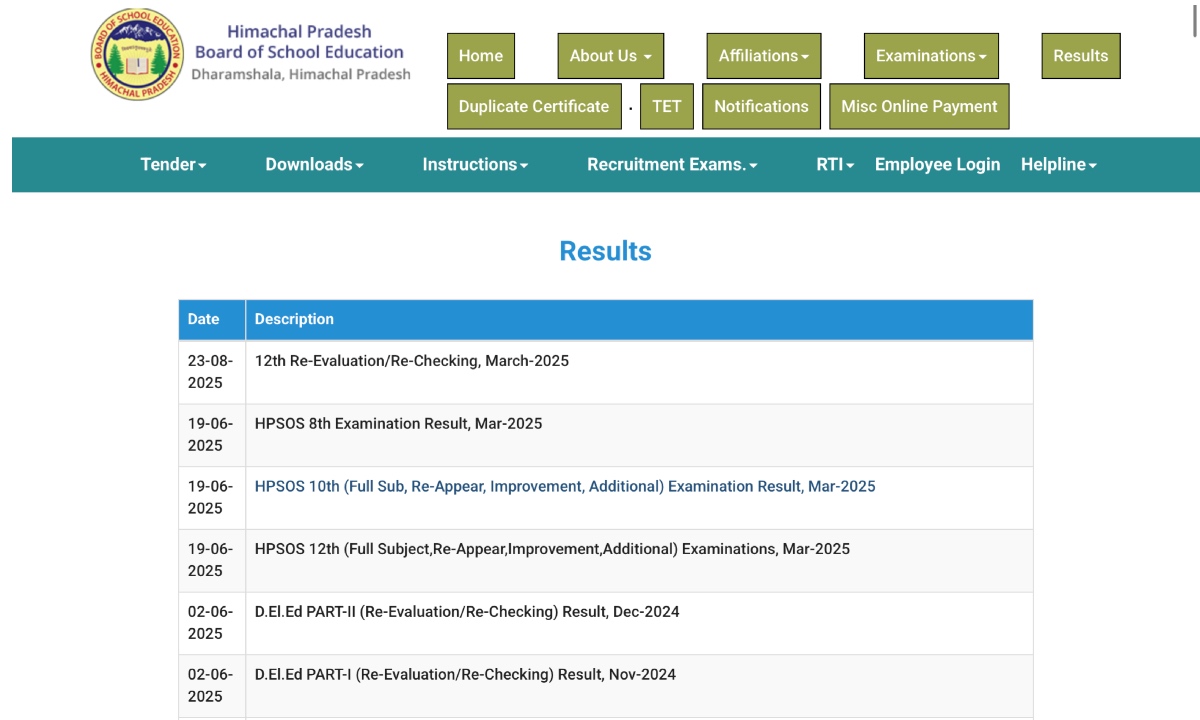1200x720 pixels.
Task: Expand the About Us dropdown
Action: pos(611,56)
